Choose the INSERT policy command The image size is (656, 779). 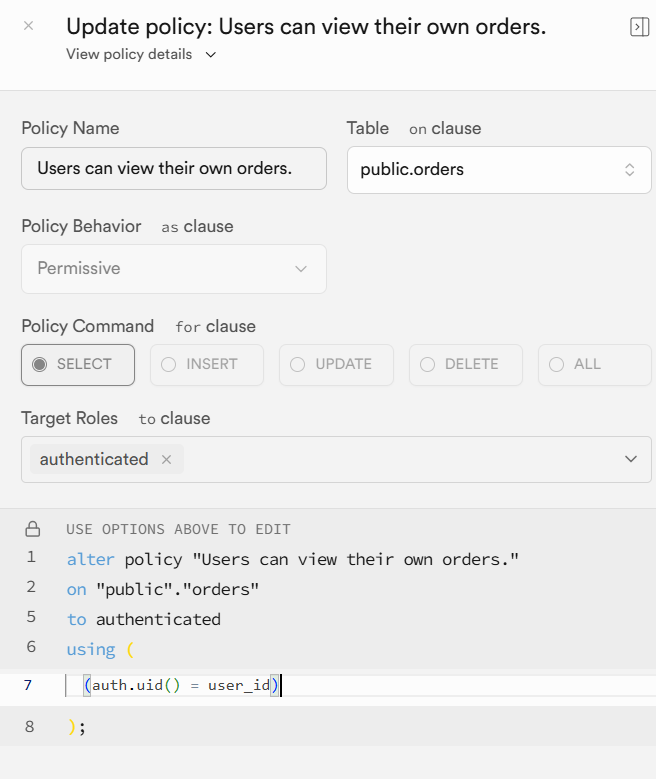[x=207, y=365]
